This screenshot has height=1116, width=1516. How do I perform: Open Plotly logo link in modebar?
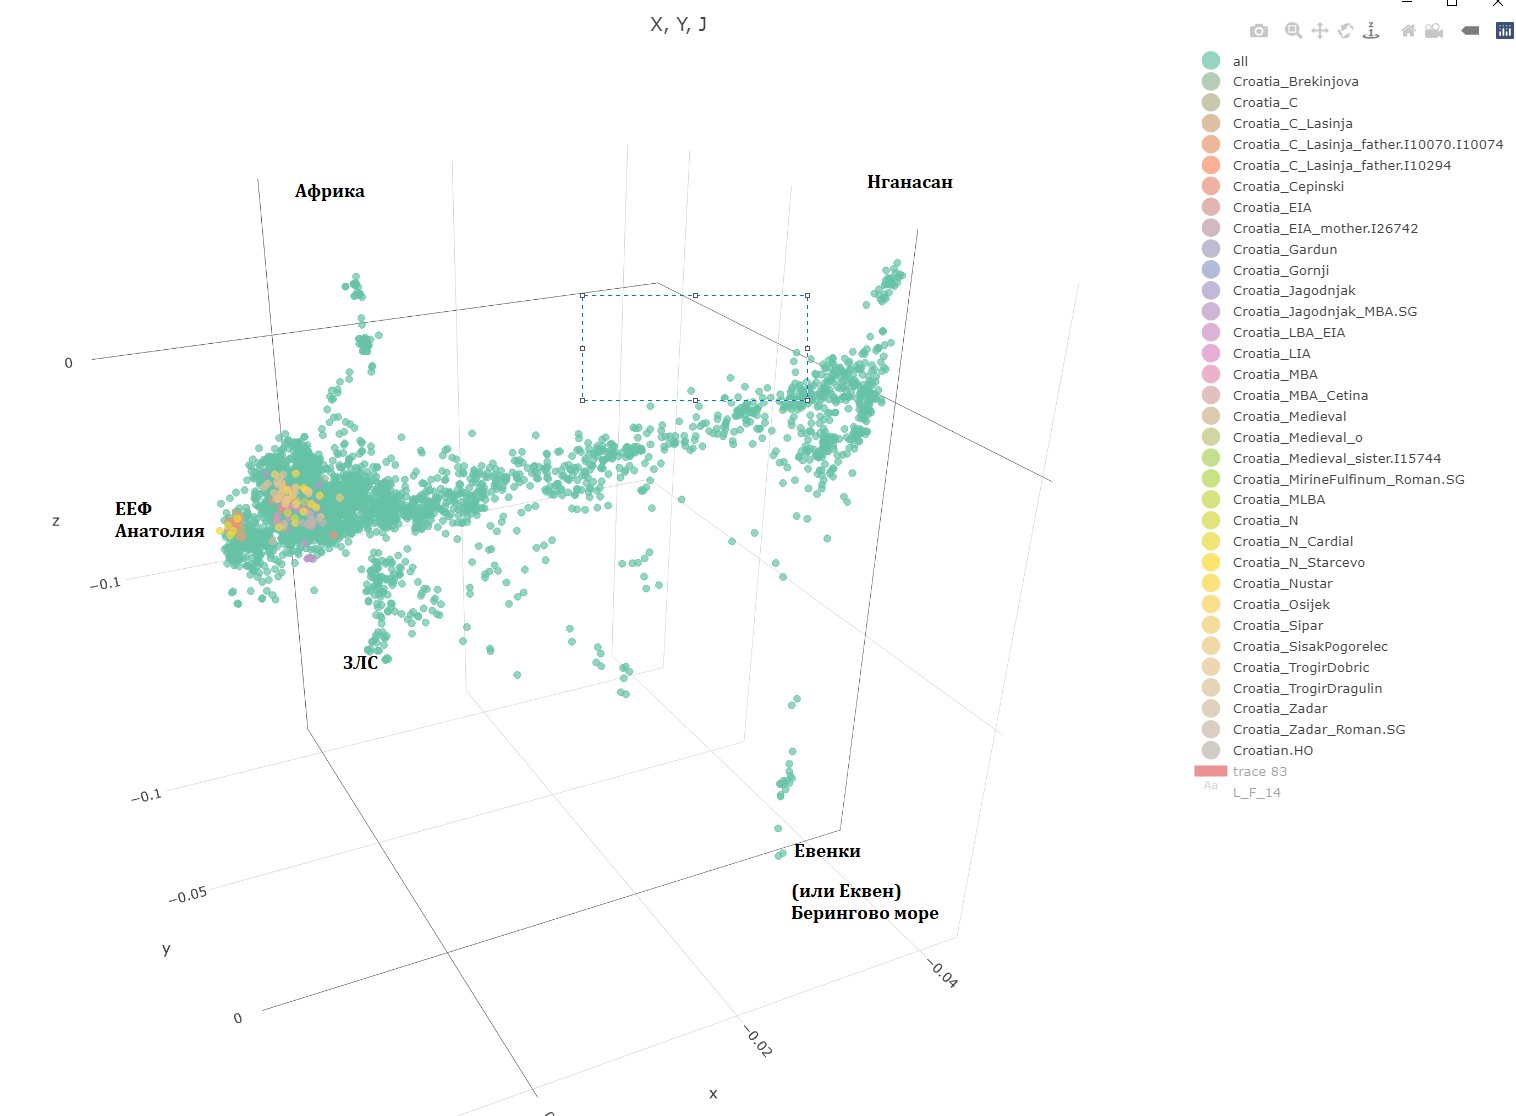coord(1505,31)
